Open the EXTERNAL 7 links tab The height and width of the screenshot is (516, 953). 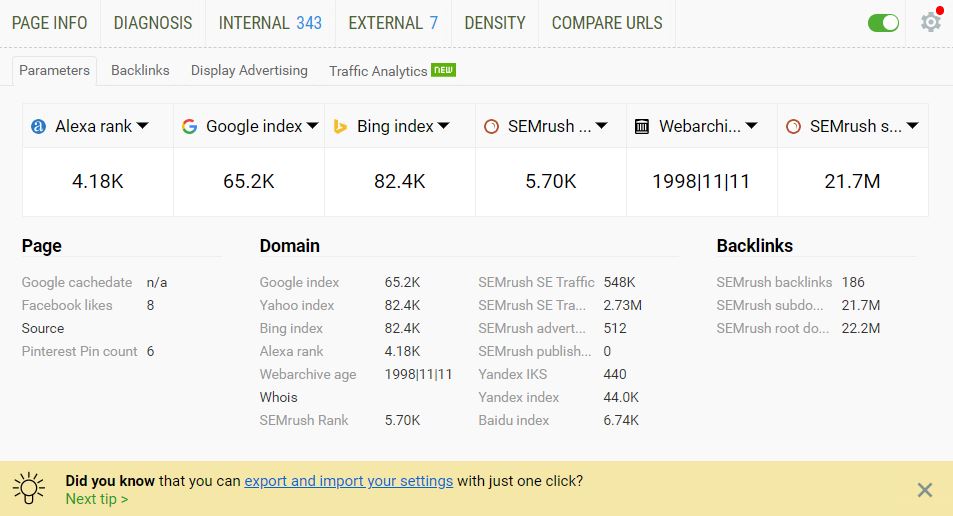coord(393,23)
